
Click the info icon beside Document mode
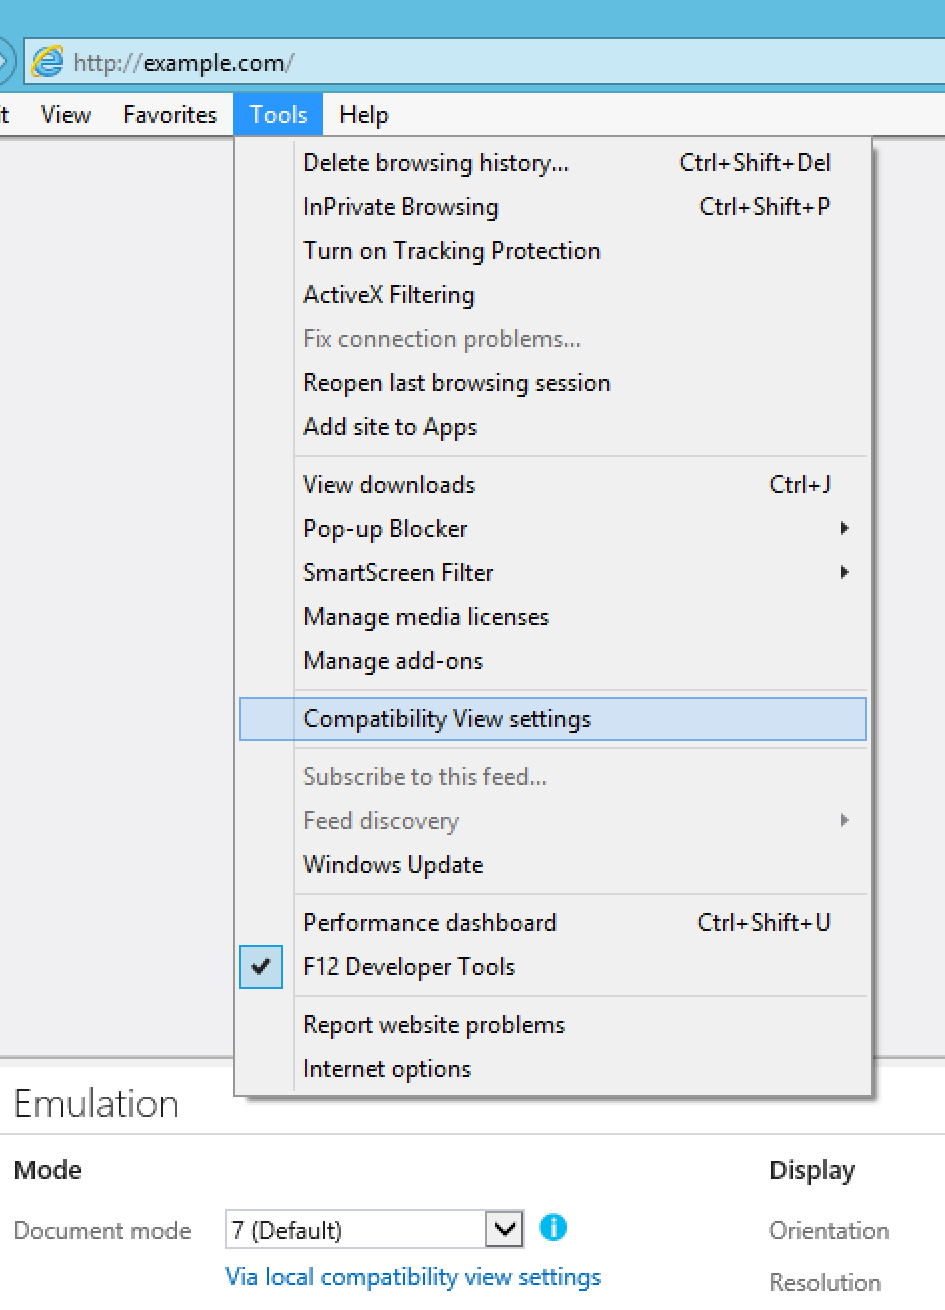point(553,1228)
